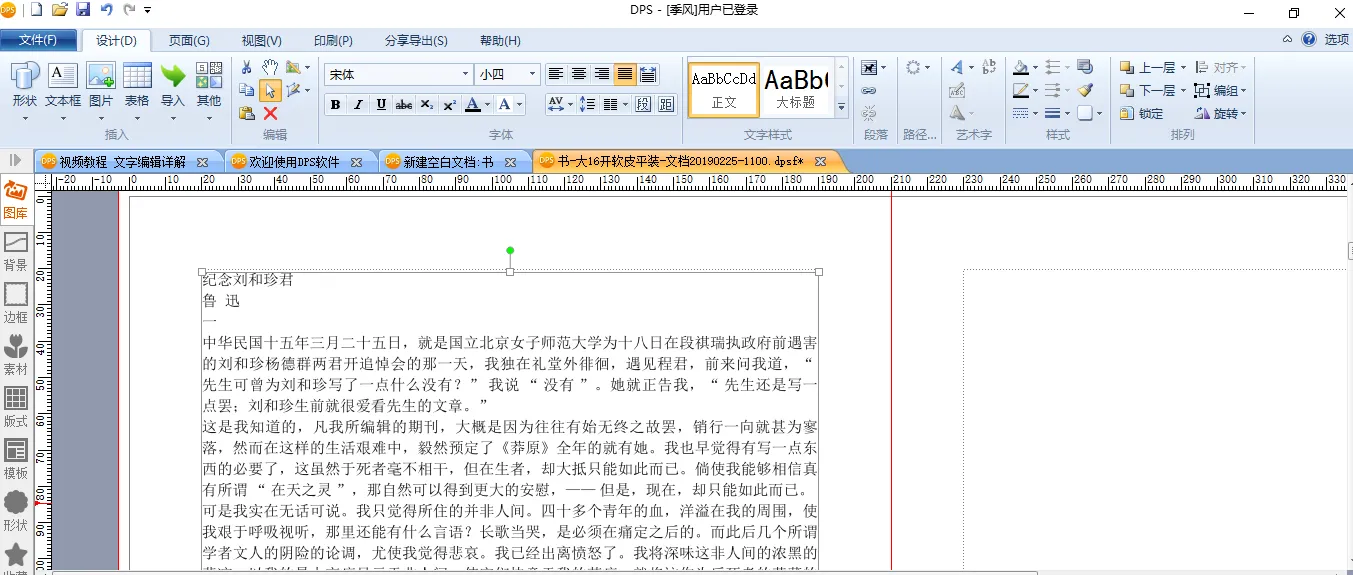Open the 版式 layout sidebar panel

coord(16,408)
